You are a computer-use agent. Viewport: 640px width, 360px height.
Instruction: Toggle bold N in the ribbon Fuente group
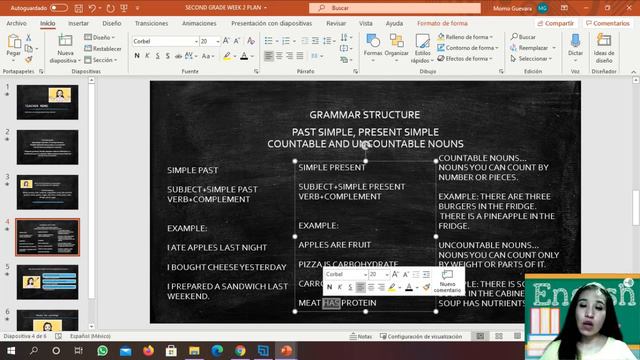pos(137,56)
